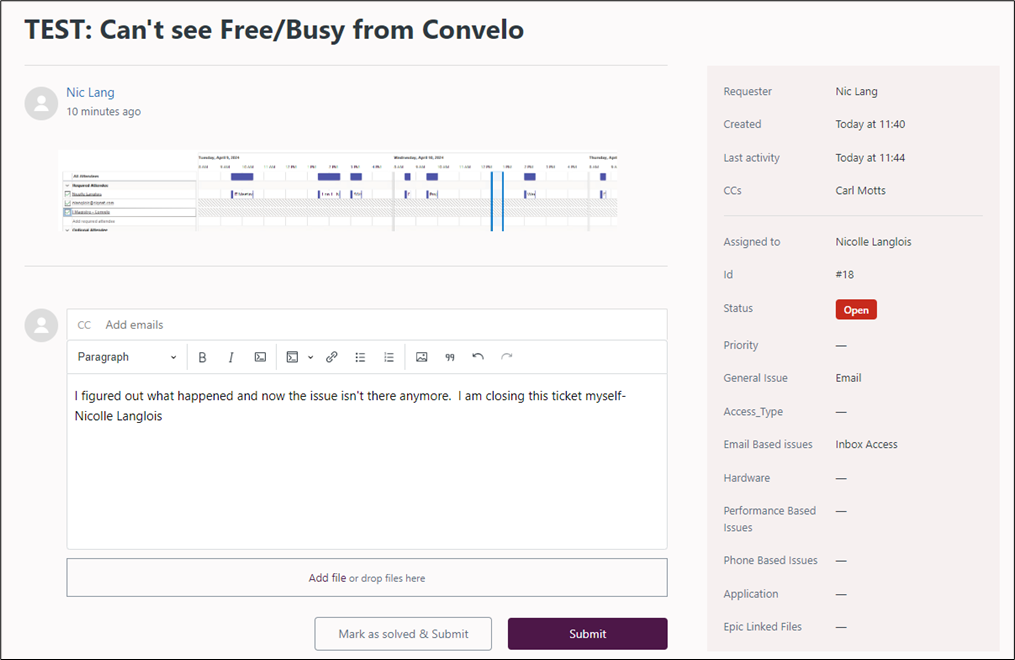Insert inline code using the toolbar
Screen dimensions: 1015x660
[x=260, y=357]
